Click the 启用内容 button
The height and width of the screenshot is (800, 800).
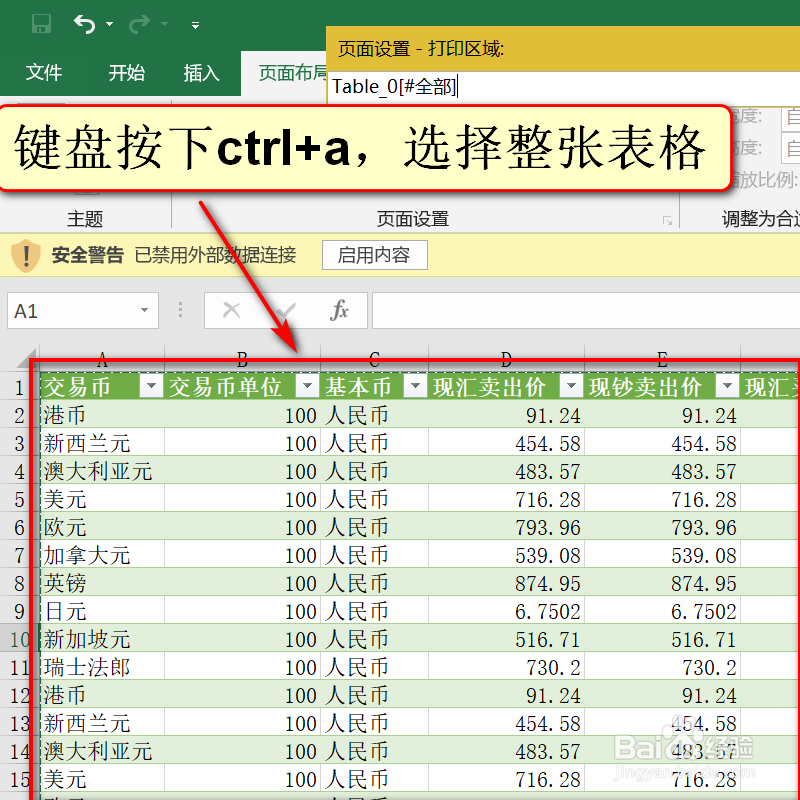374,254
